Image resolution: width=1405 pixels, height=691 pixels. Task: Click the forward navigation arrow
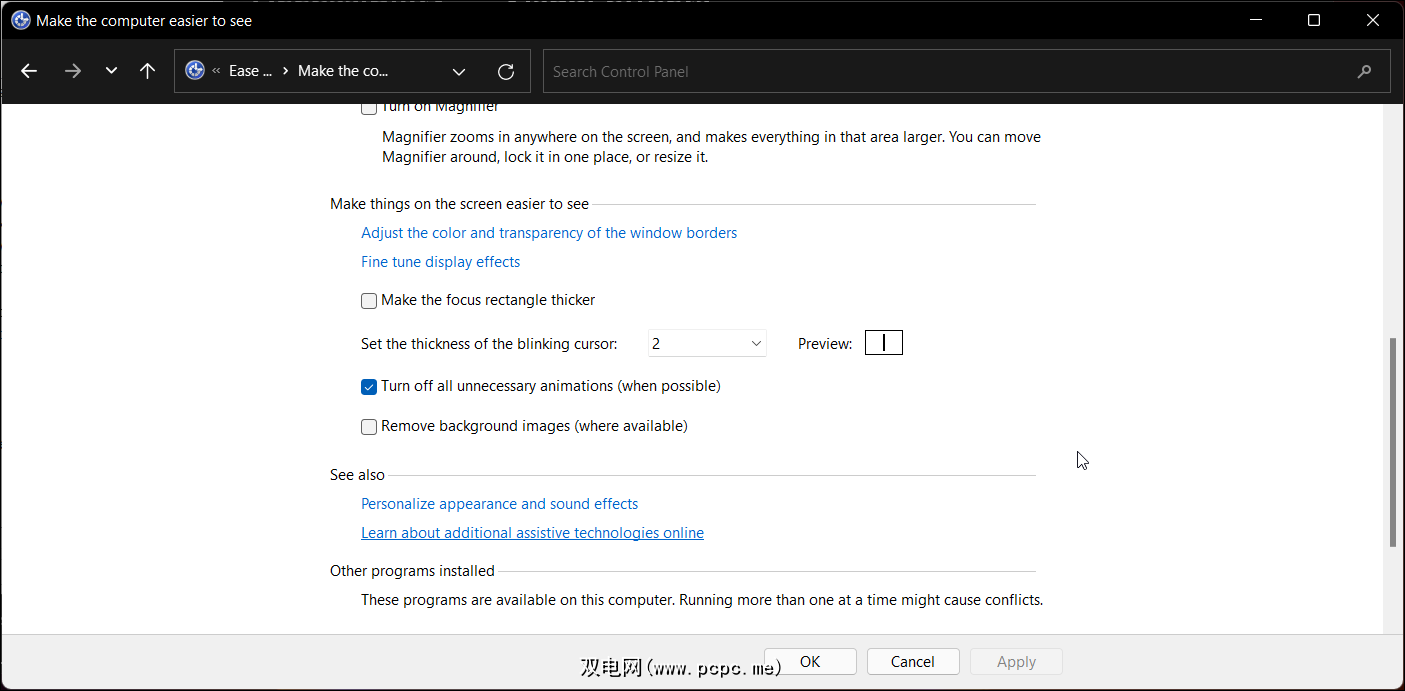pyautogui.click(x=72, y=71)
